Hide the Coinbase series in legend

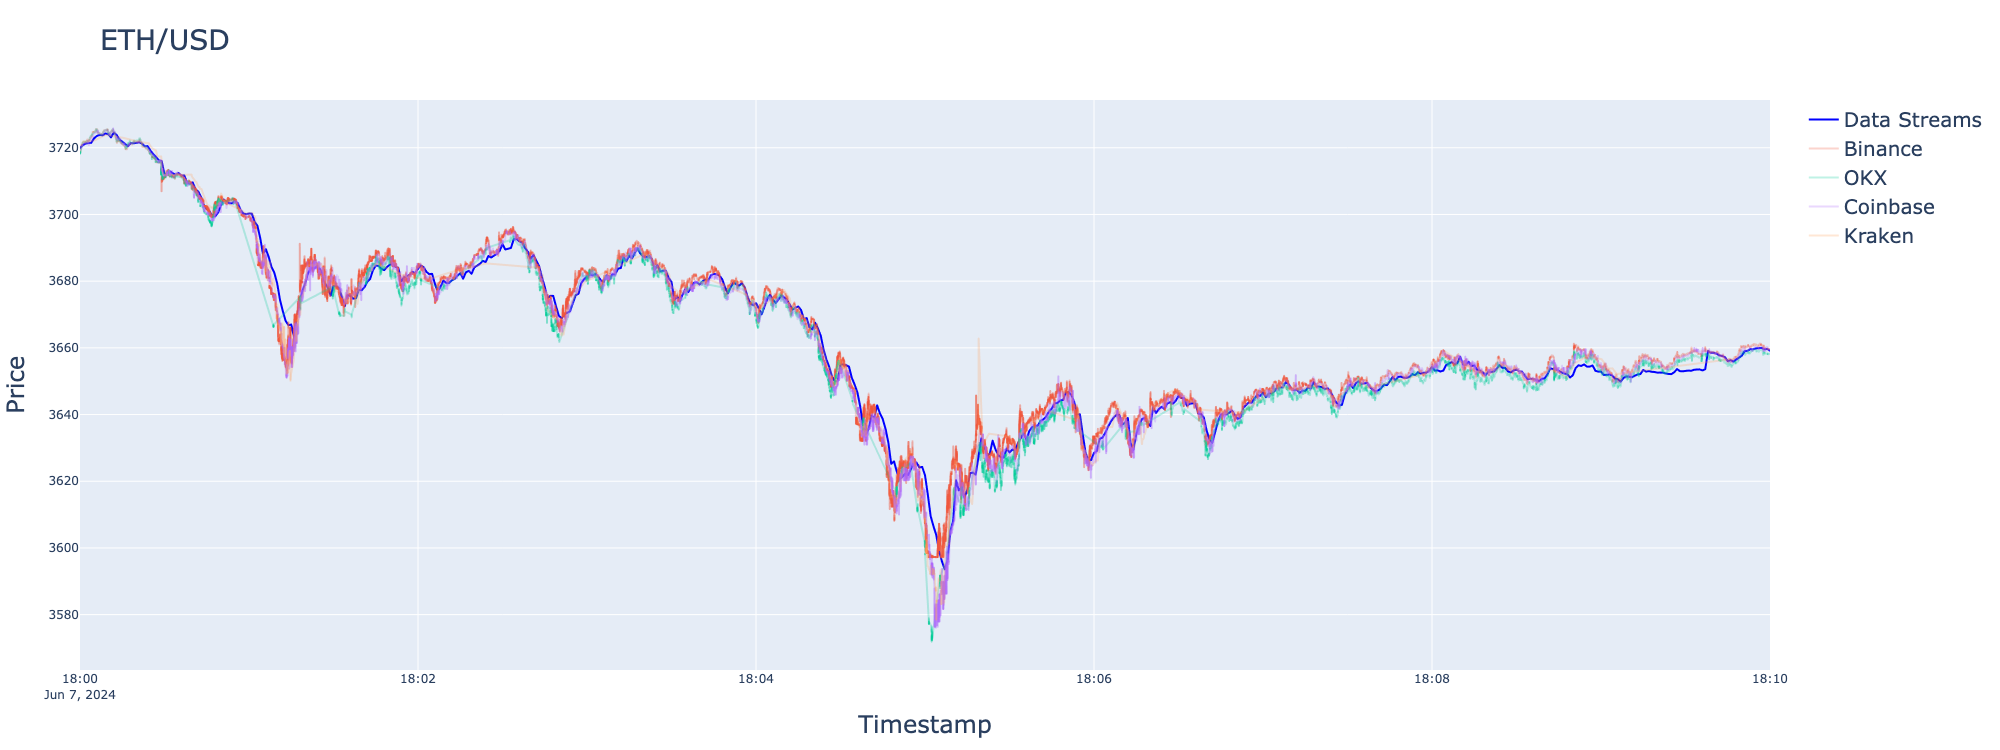(1888, 207)
